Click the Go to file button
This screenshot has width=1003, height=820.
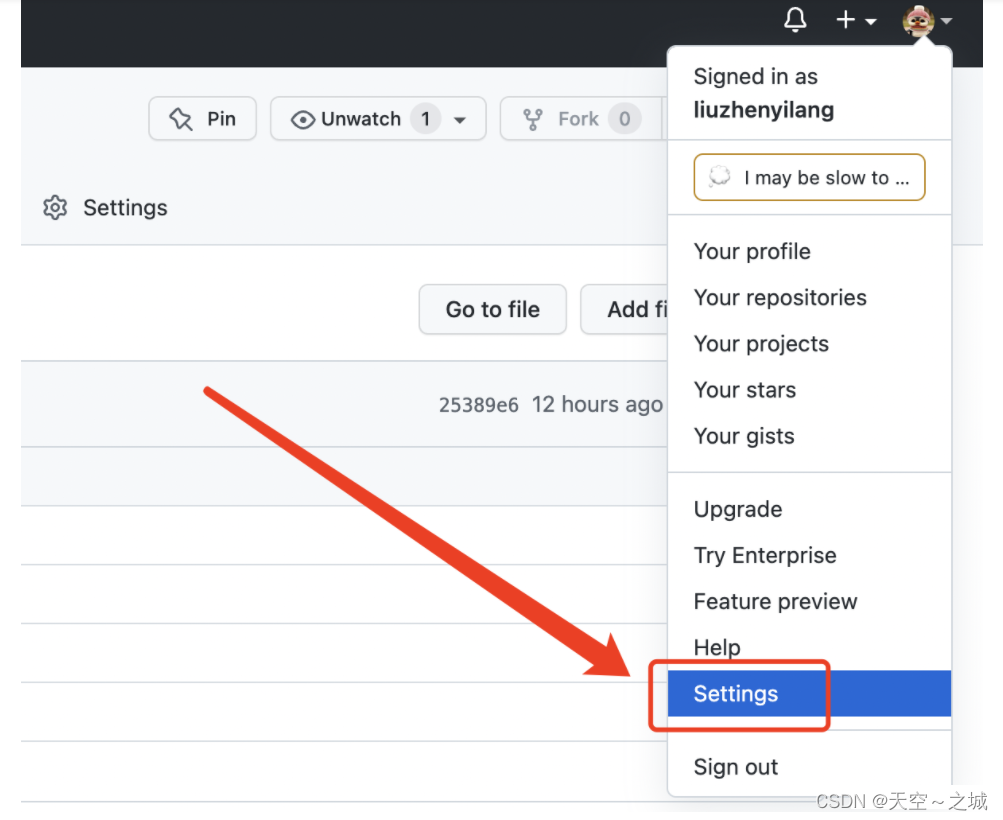coord(493,309)
